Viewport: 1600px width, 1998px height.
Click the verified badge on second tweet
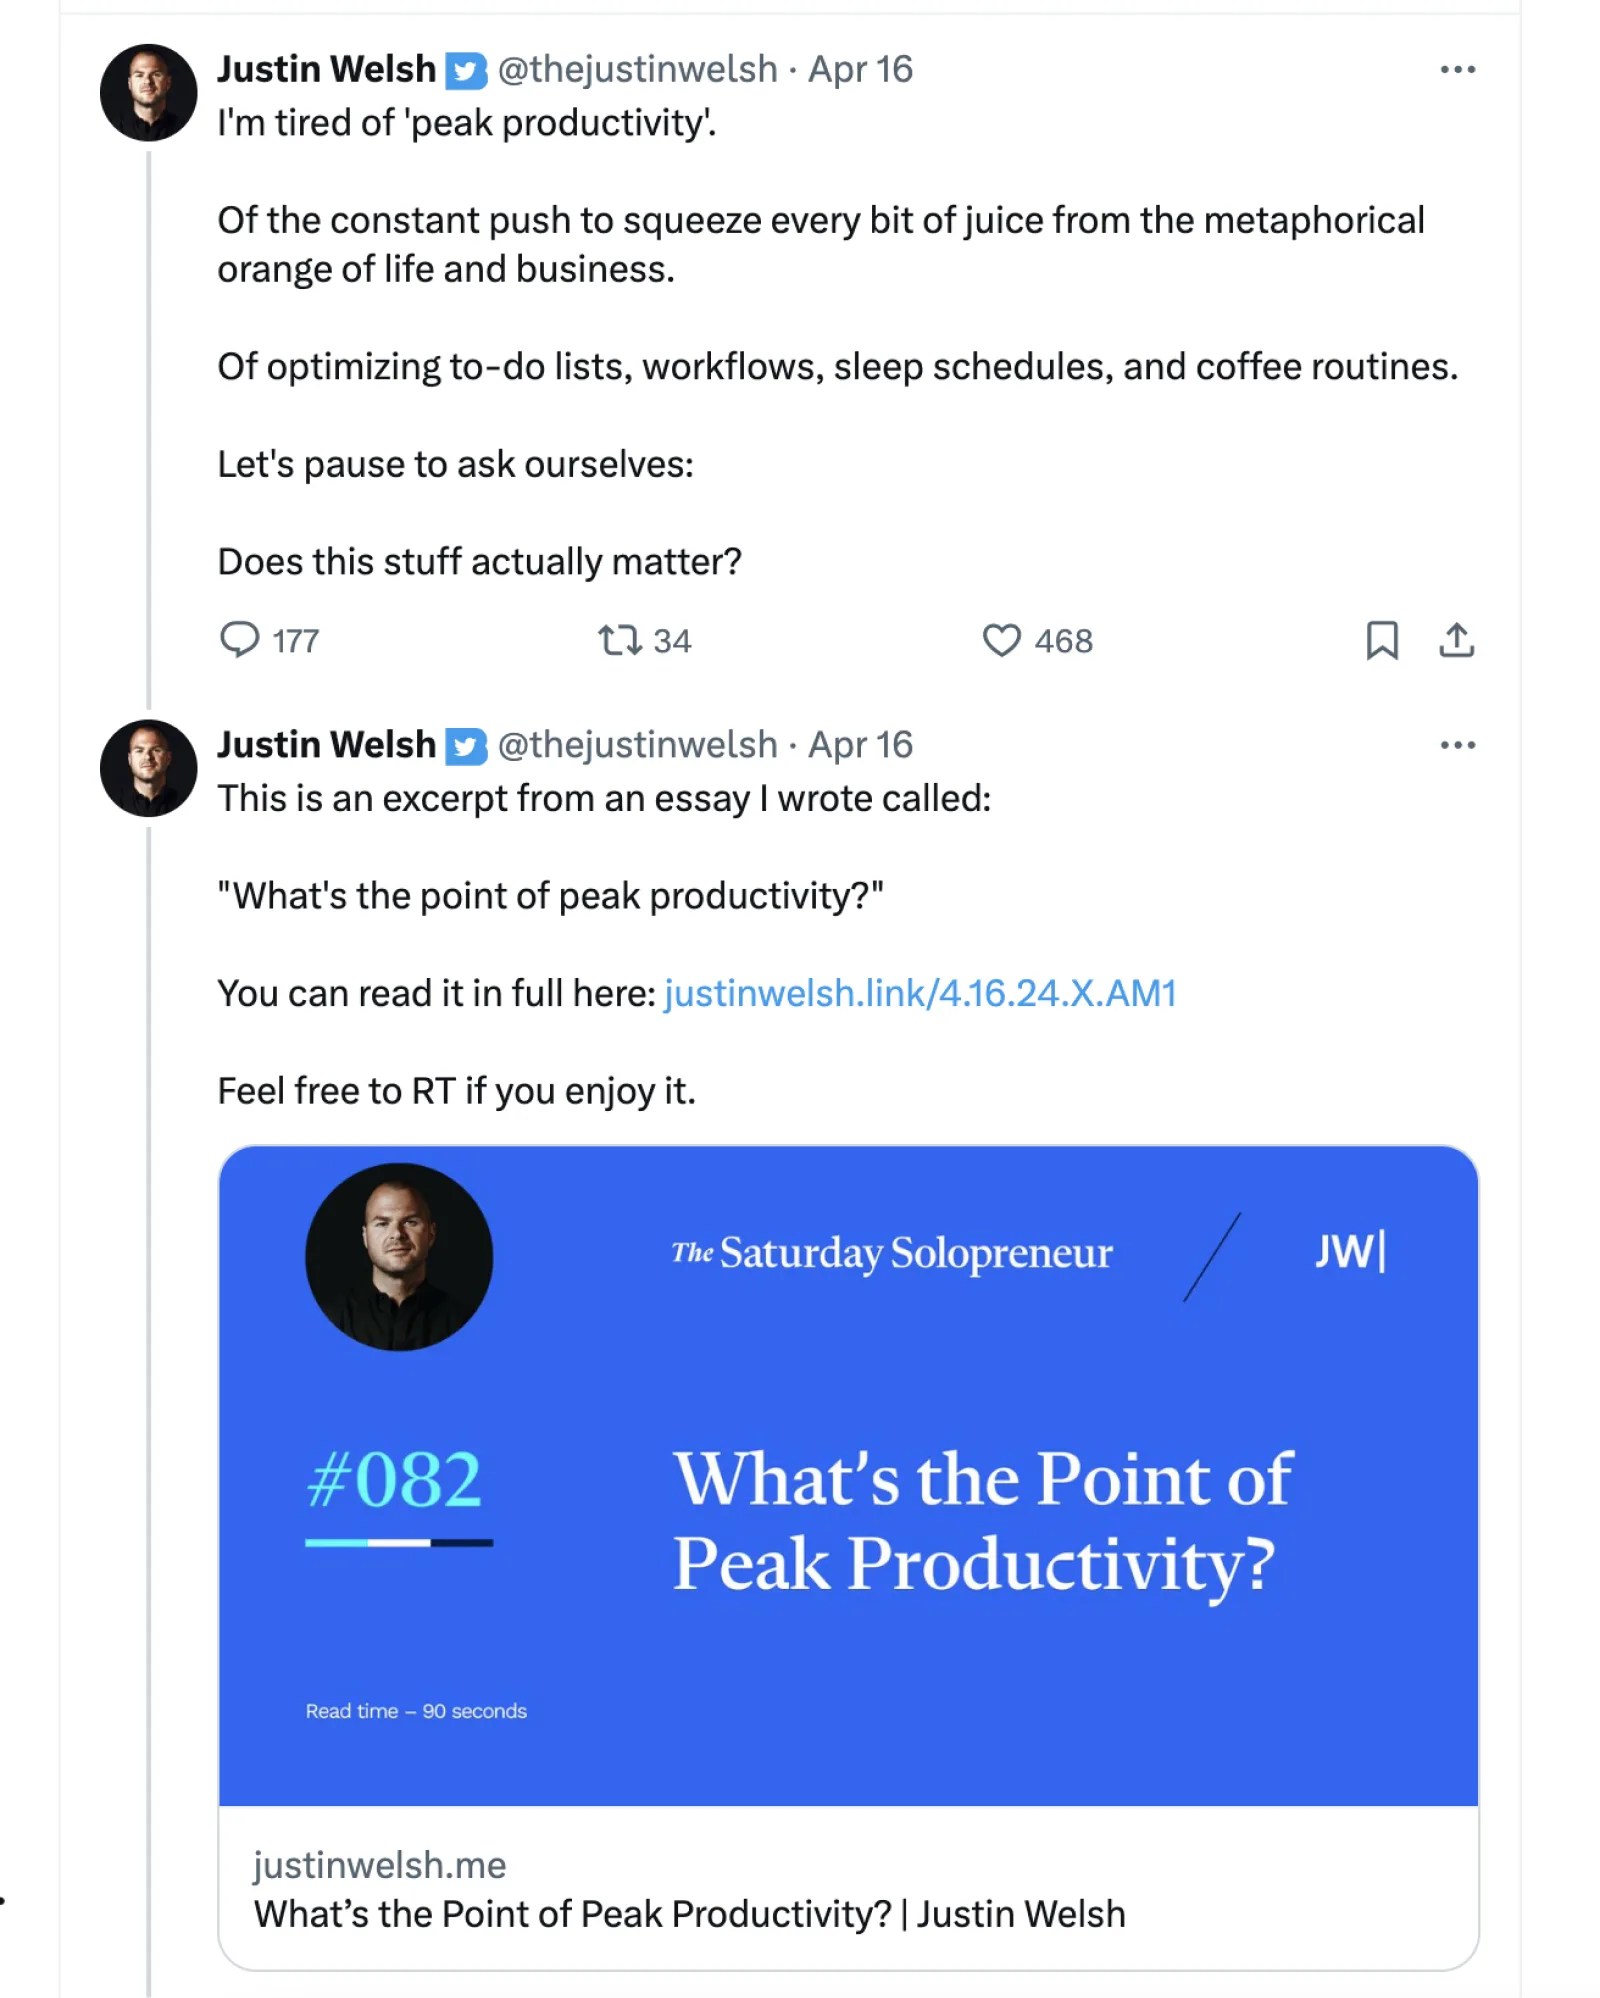coord(465,747)
